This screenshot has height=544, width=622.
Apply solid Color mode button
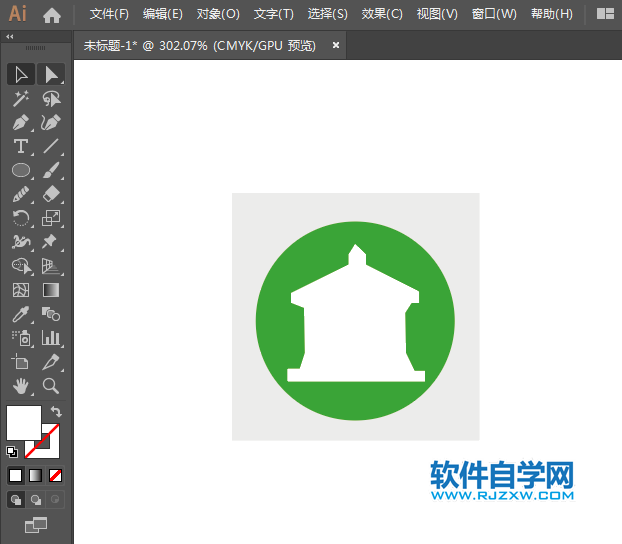tap(15, 475)
